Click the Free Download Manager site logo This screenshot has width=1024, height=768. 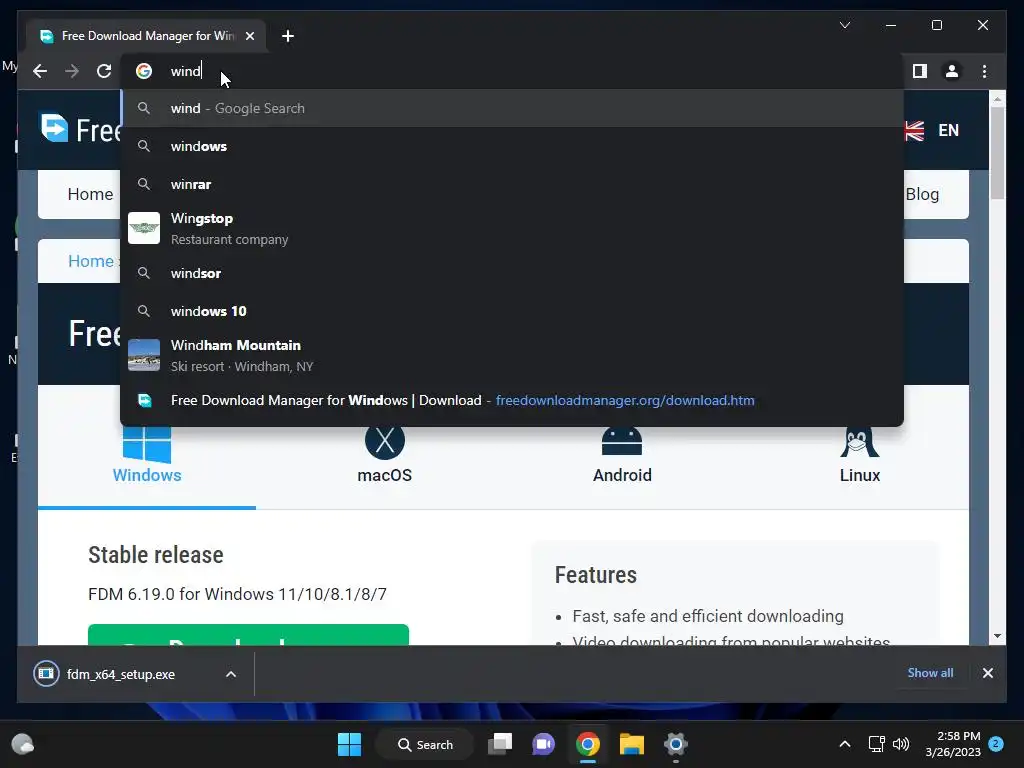tap(80, 129)
